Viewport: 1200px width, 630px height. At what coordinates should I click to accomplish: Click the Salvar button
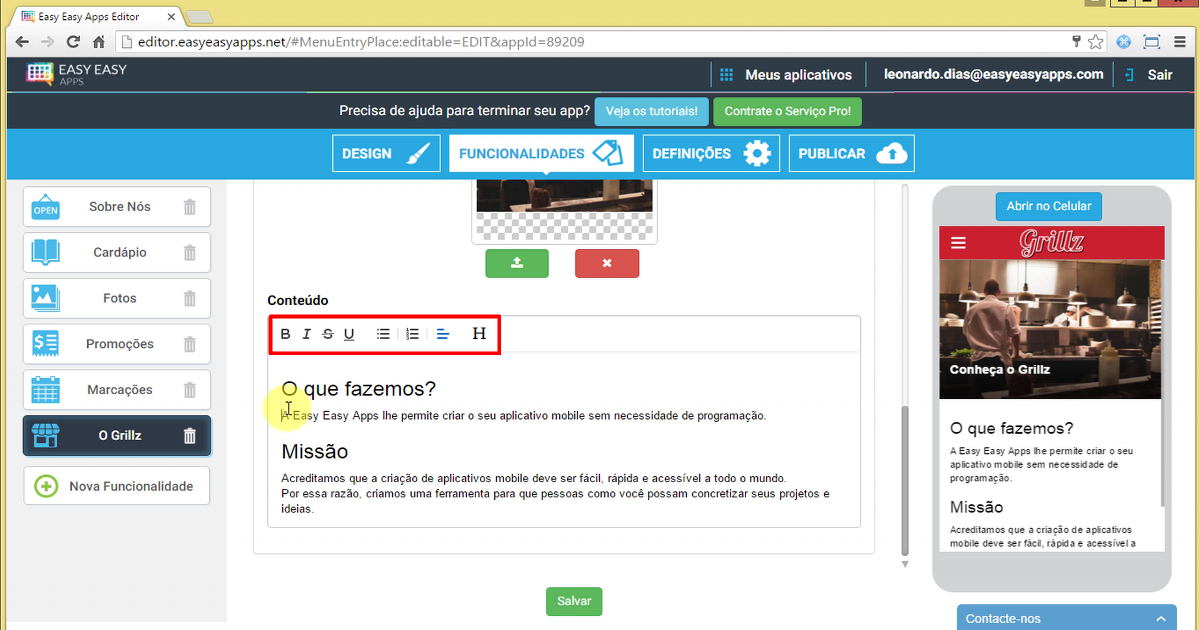(x=573, y=601)
